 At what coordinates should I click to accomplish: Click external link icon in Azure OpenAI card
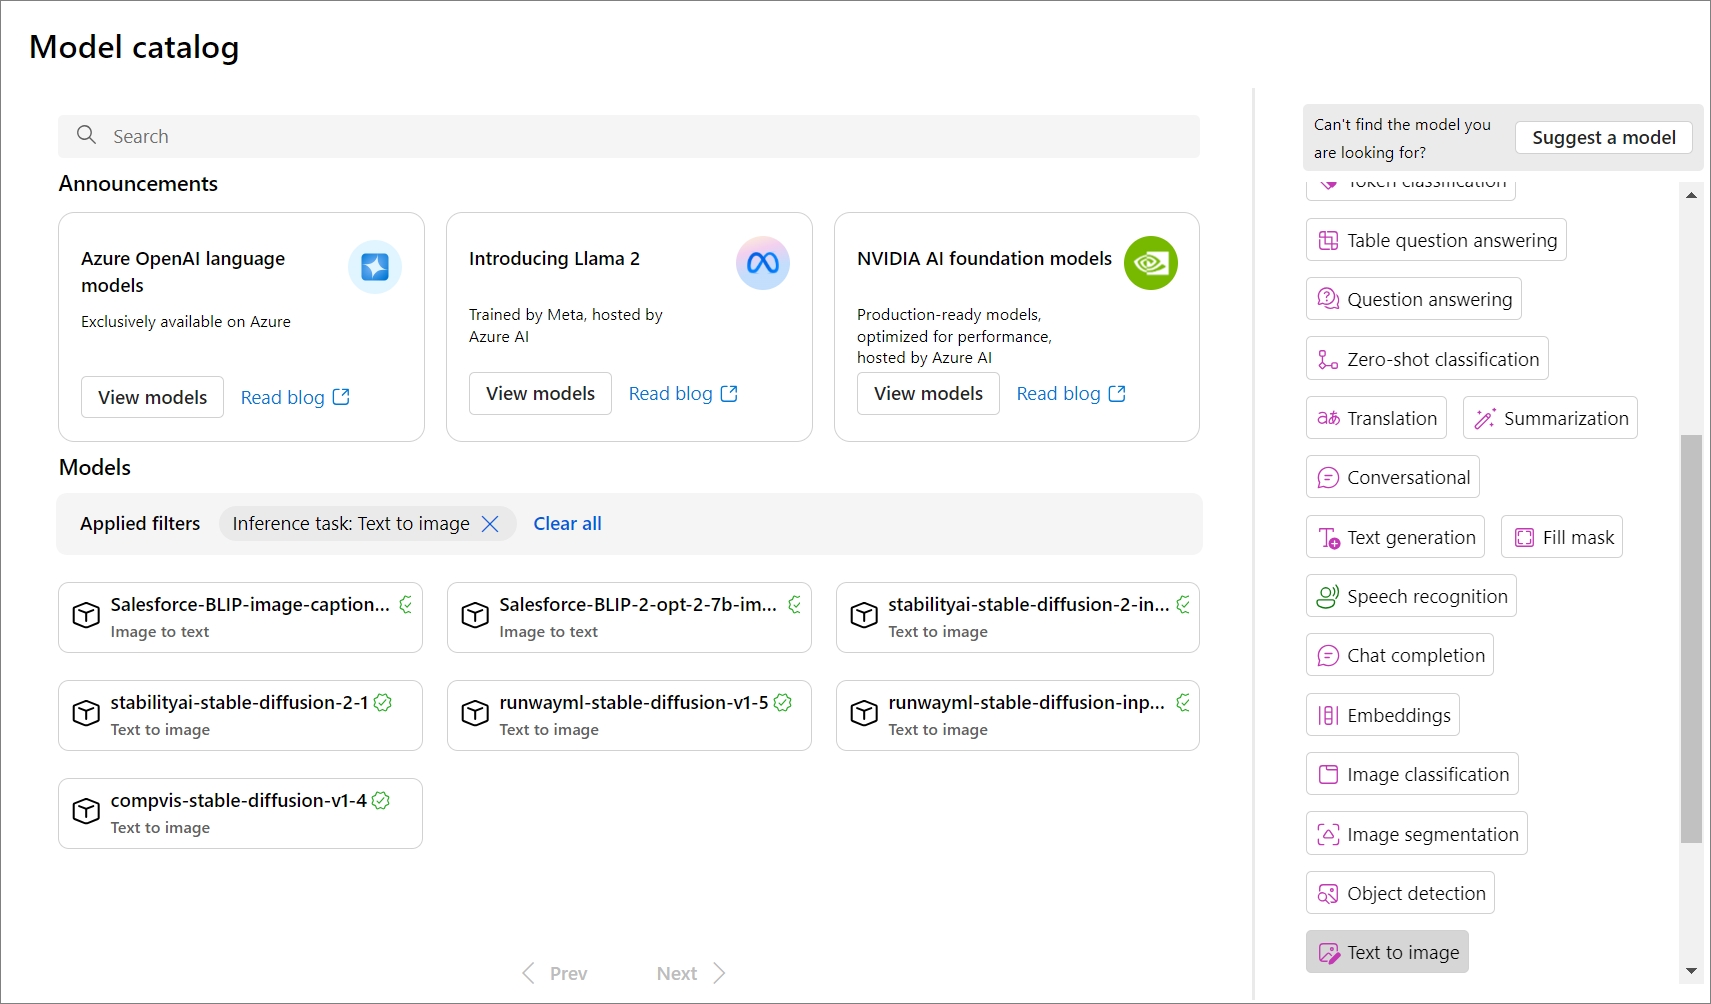pos(341,397)
